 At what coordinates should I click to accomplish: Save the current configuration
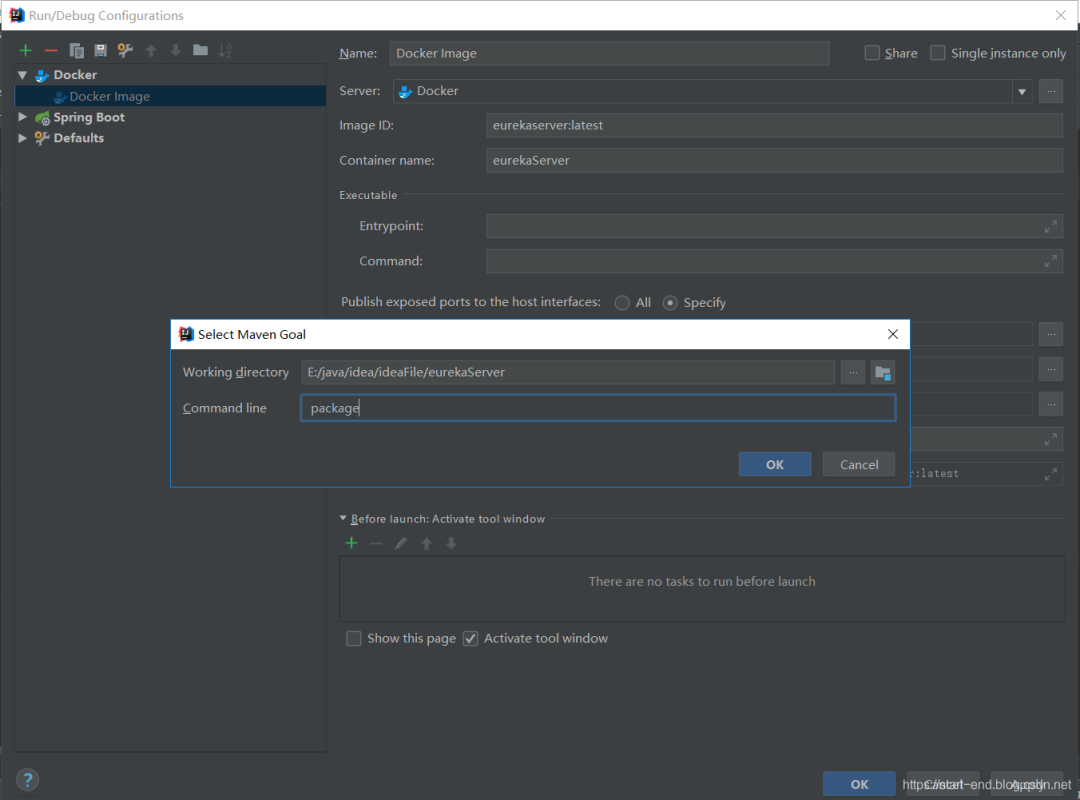[x=99, y=50]
